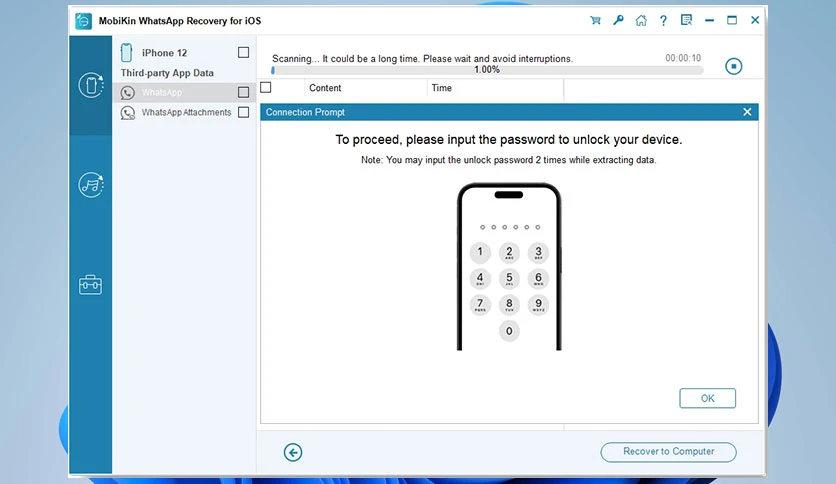
Task: Tick the WhatsApp Attachments checkbox
Action: point(244,112)
